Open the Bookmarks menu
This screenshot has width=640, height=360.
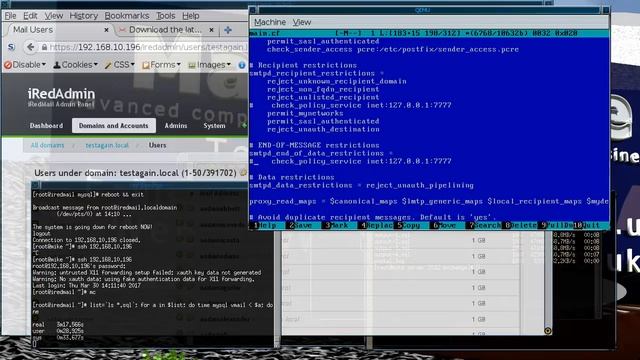tap(127, 16)
